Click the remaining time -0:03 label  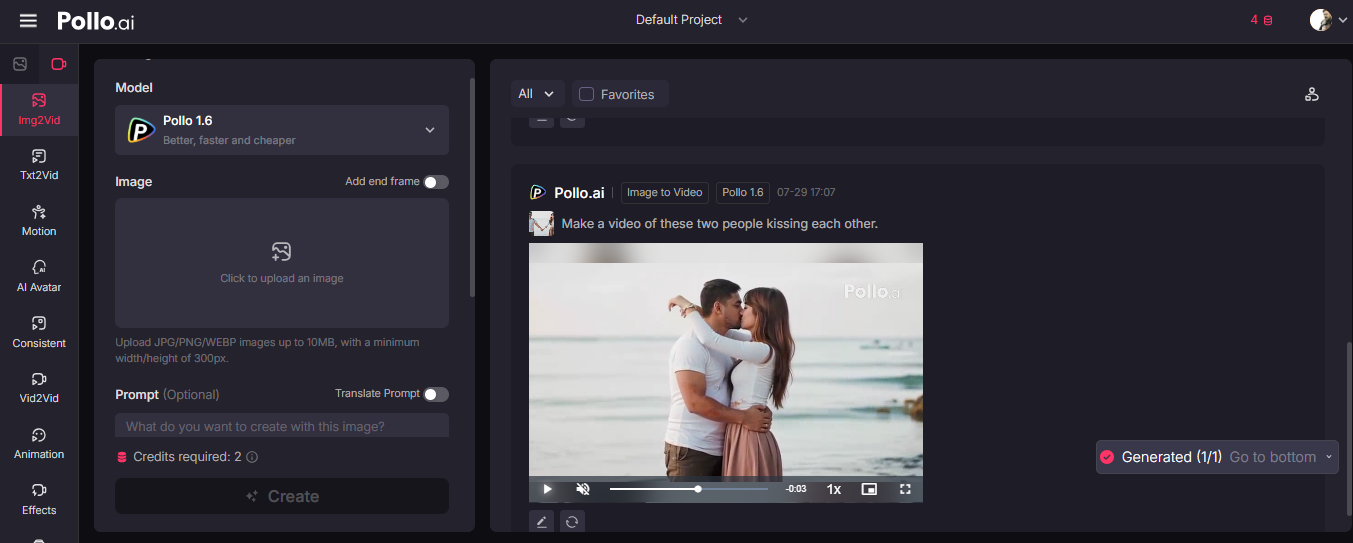click(796, 489)
